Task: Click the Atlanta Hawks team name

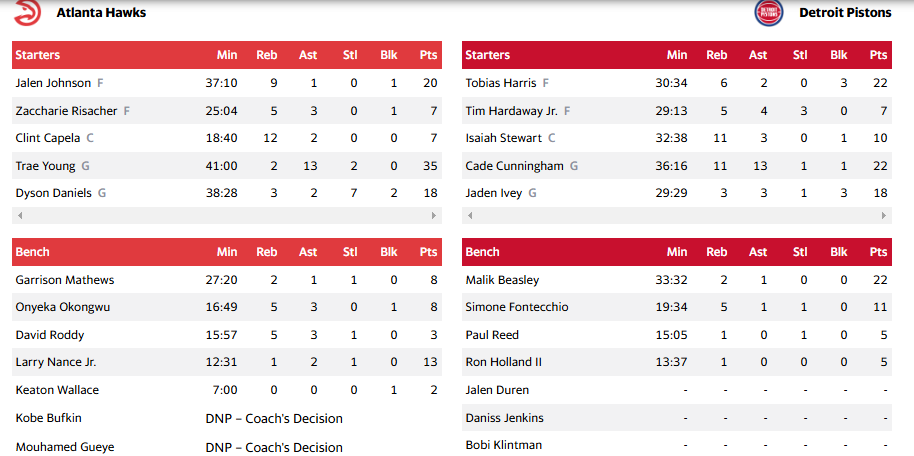Action: click(x=101, y=13)
